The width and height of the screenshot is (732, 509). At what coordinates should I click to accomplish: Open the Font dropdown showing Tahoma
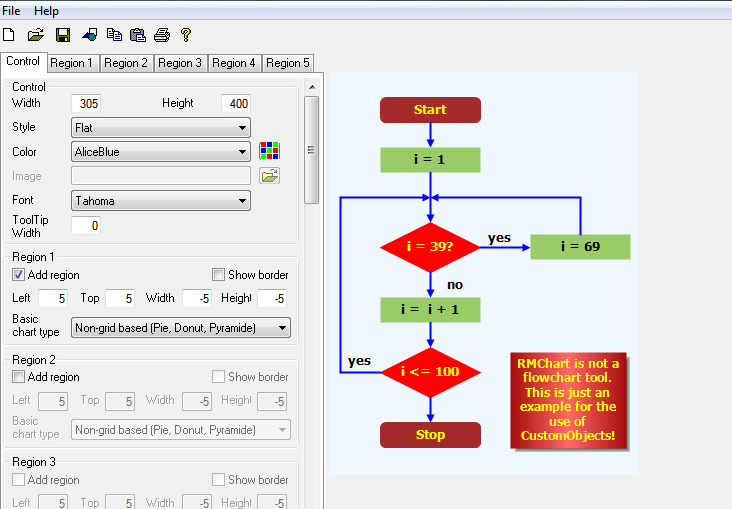pos(161,201)
